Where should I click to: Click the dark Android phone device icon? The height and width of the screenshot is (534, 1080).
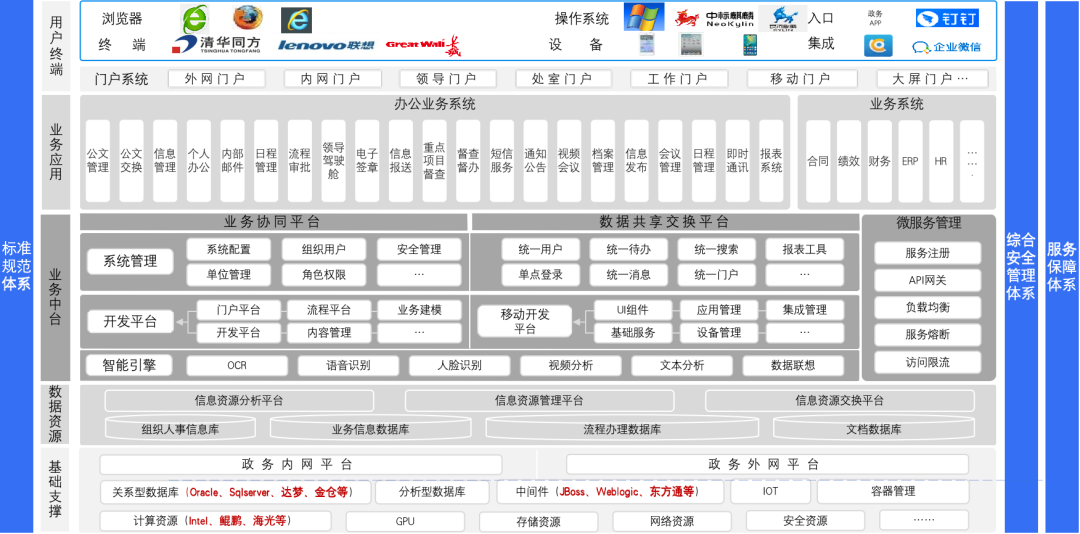749,45
